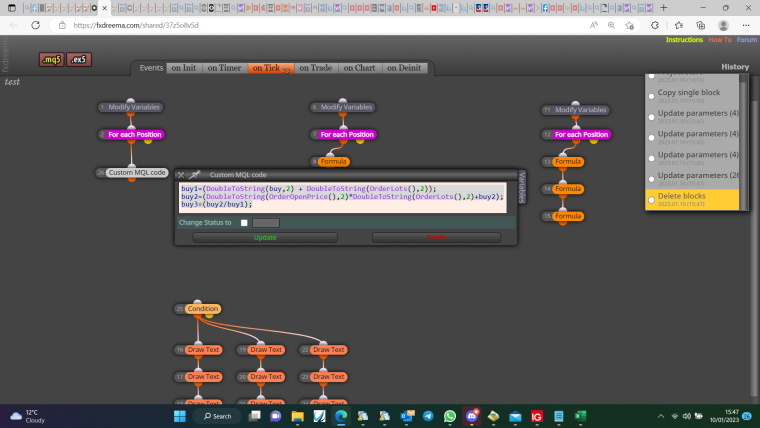This screenshot has height=428, width=760.
Task: Visit the Forum link
Action: (747, 40)
